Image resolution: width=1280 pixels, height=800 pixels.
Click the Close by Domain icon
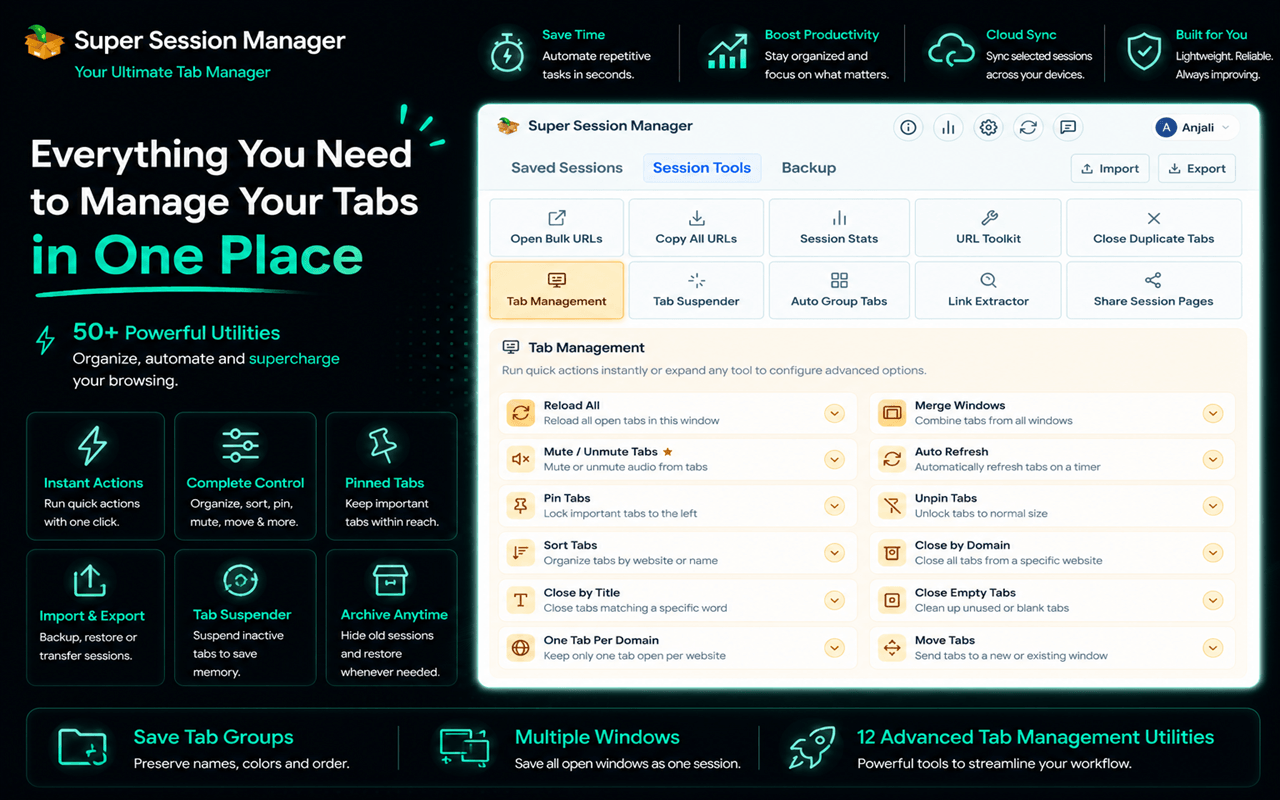pyautogui.click(x=891, y=553)
